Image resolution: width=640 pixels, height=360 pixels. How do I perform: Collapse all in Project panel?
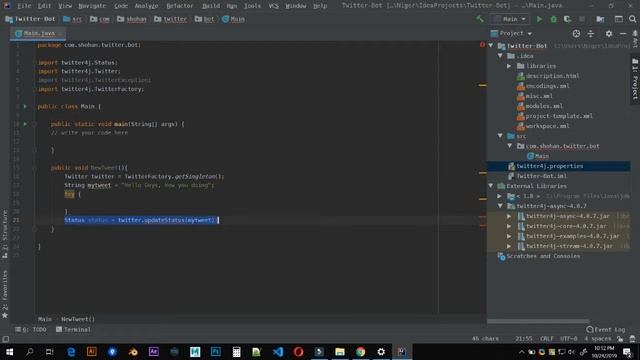point(591,33)
